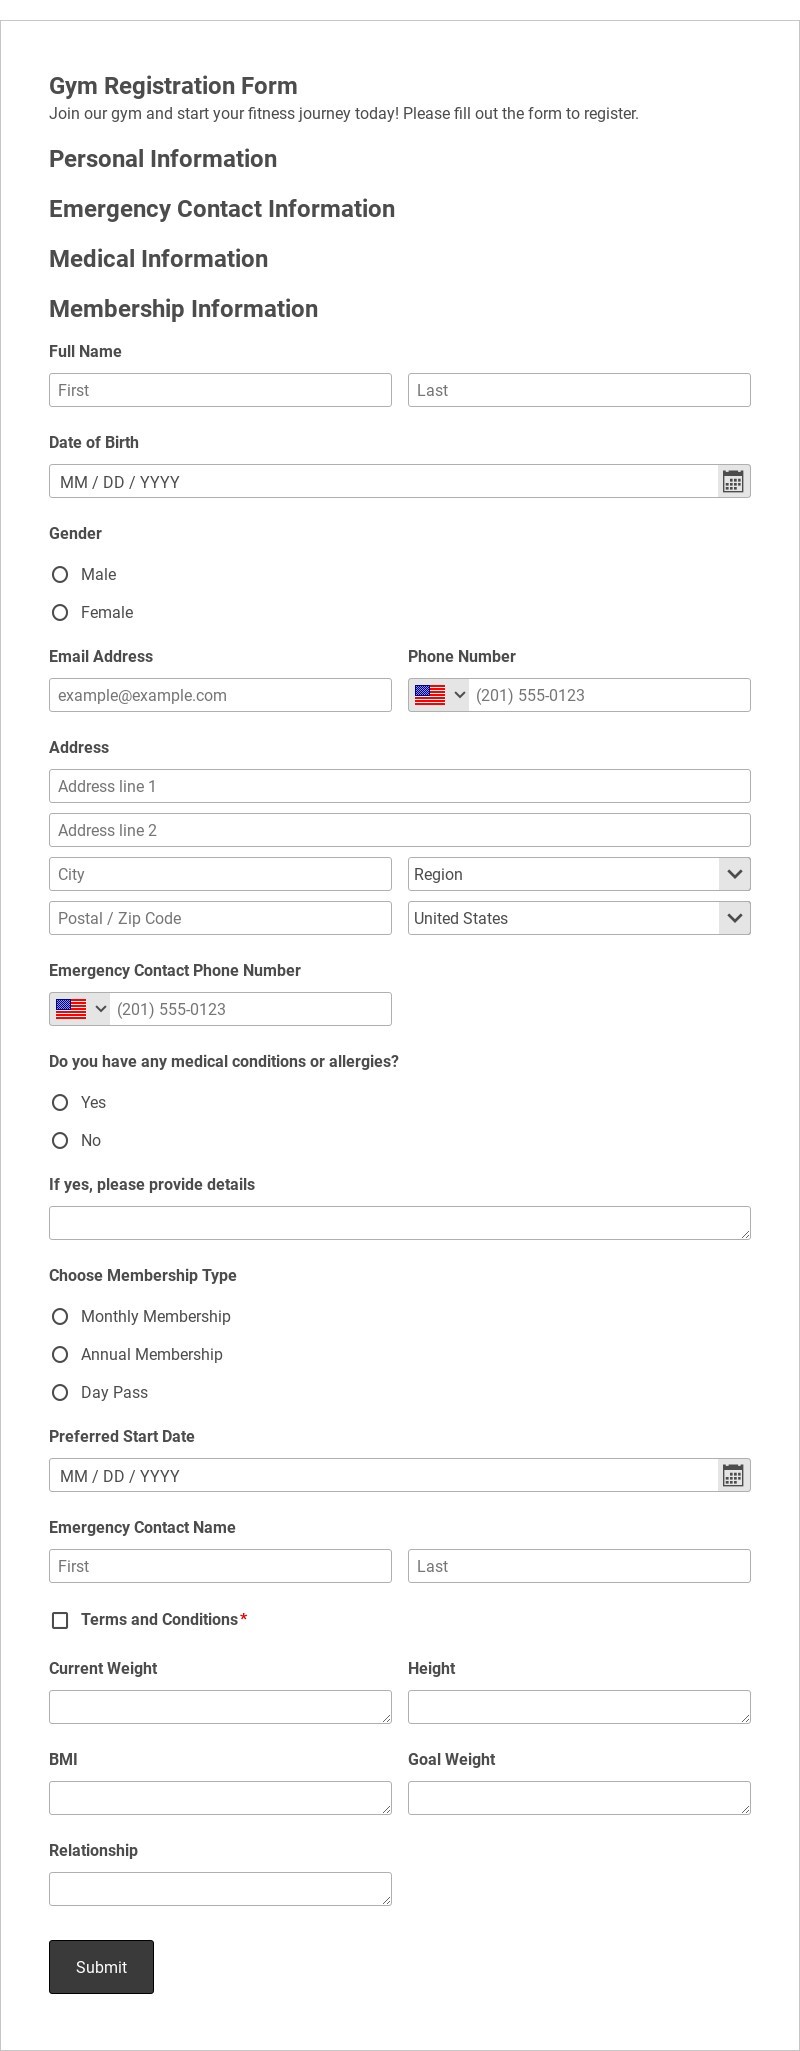Click the Phone Number US flag icon
This screenshot has width=800, height=2051.
[430, 695]
